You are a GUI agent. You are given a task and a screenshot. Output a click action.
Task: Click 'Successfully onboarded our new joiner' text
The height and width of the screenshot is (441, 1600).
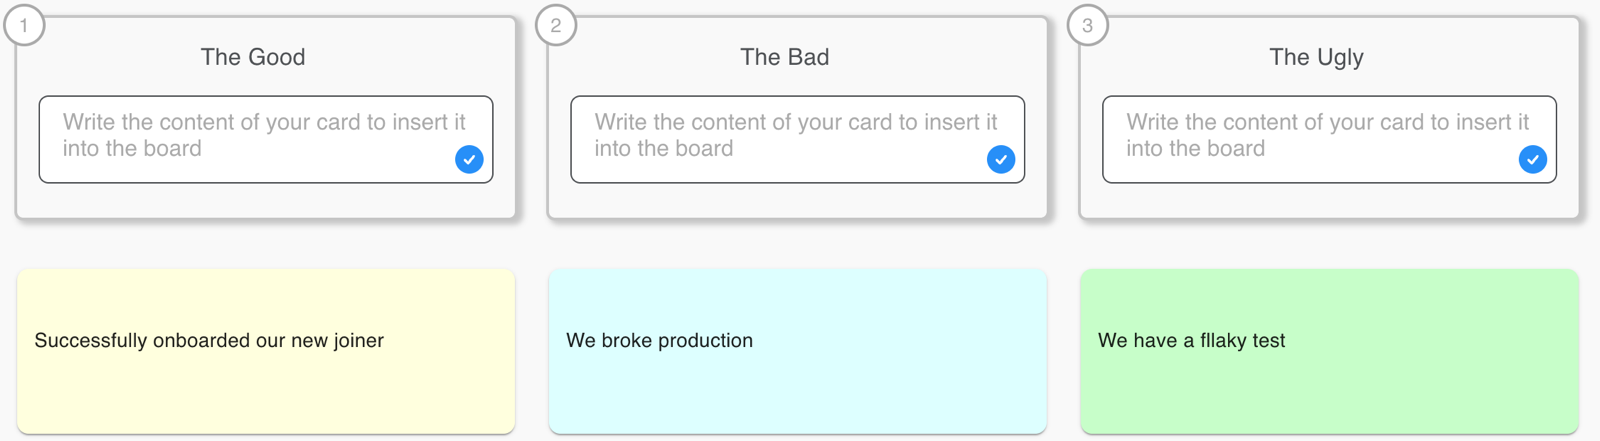(x=209, y=340)
